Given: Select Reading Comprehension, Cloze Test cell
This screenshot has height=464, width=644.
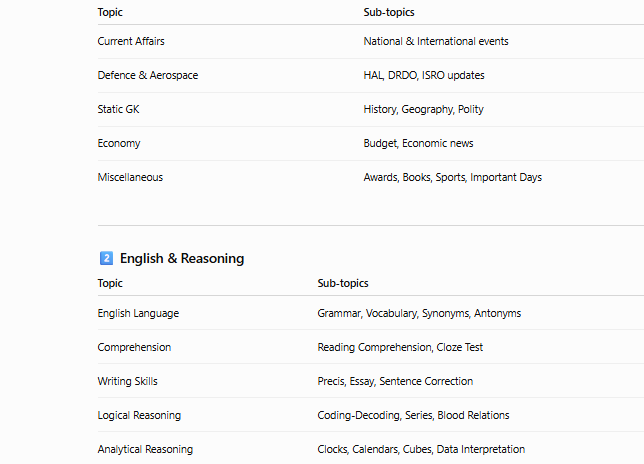Looking at the screenshot, I should 400,347.
